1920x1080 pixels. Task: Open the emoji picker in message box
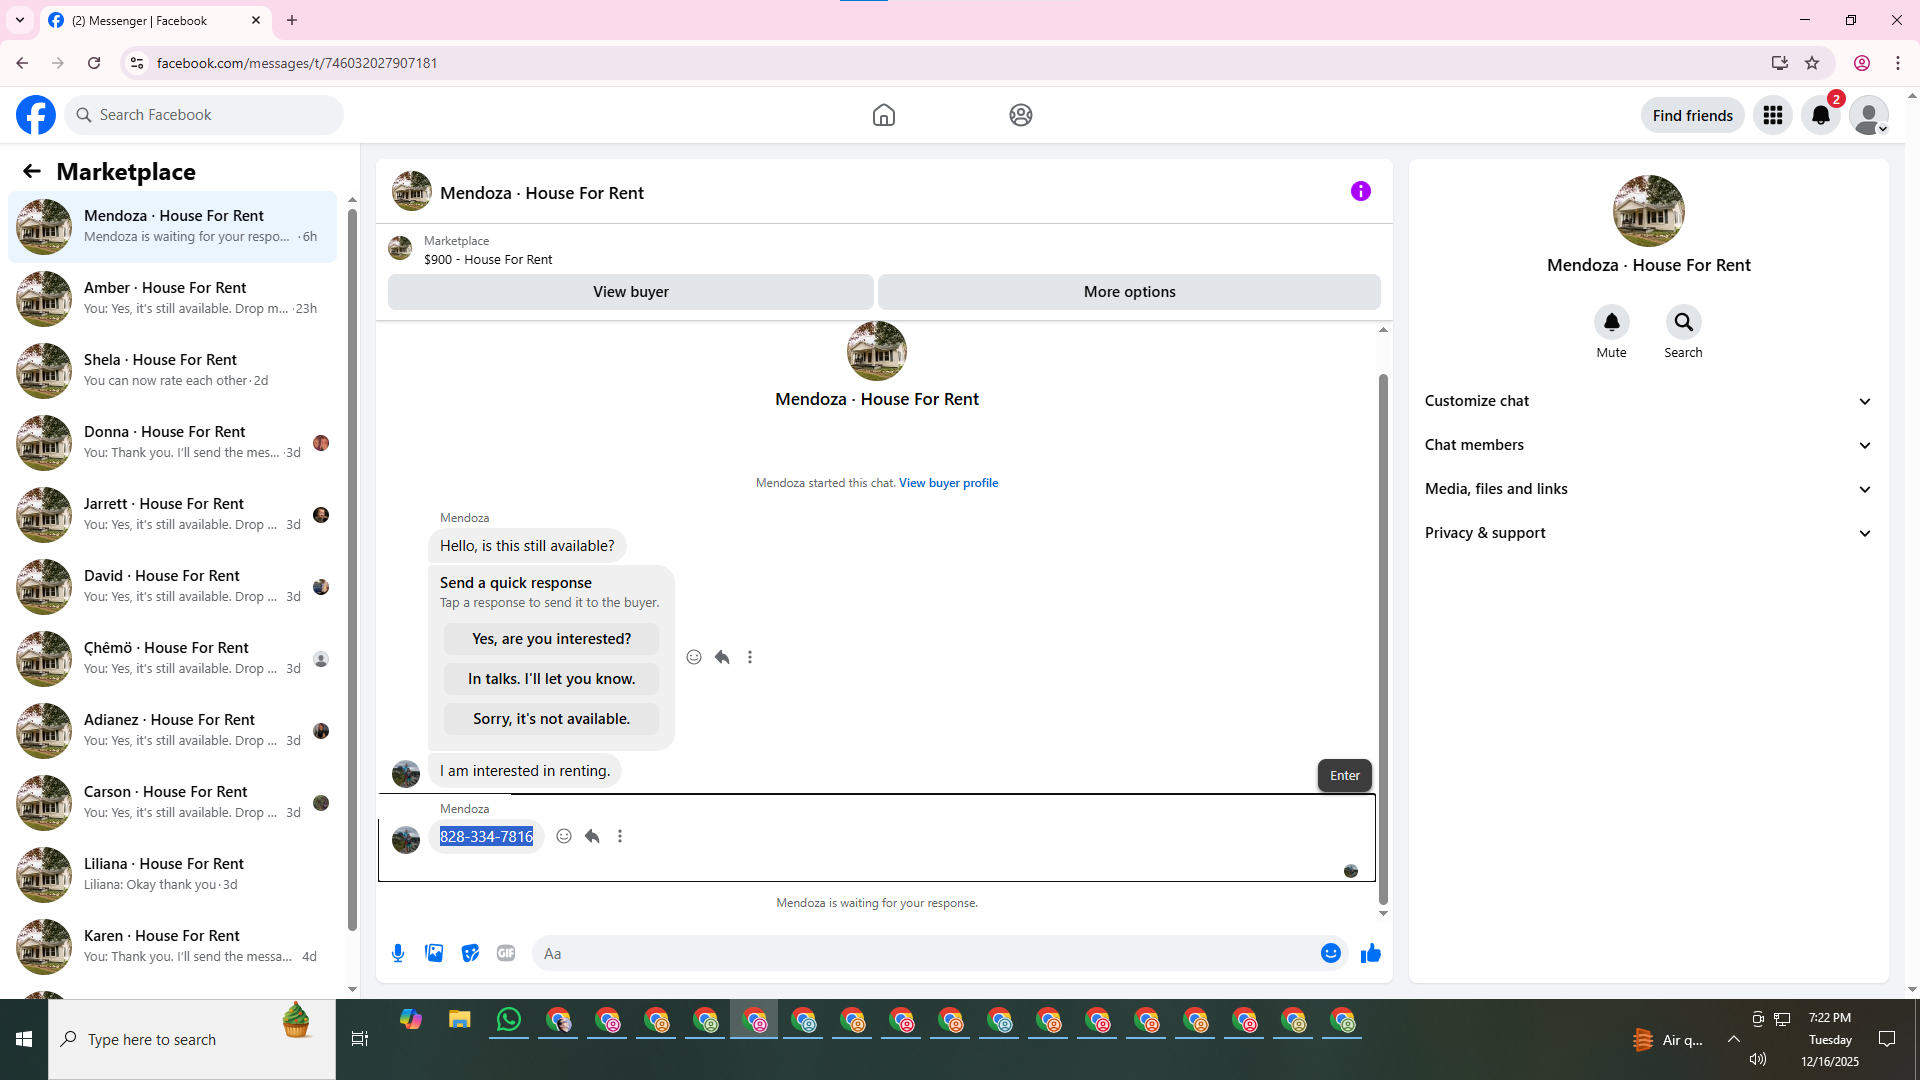tap(1331, 953)
